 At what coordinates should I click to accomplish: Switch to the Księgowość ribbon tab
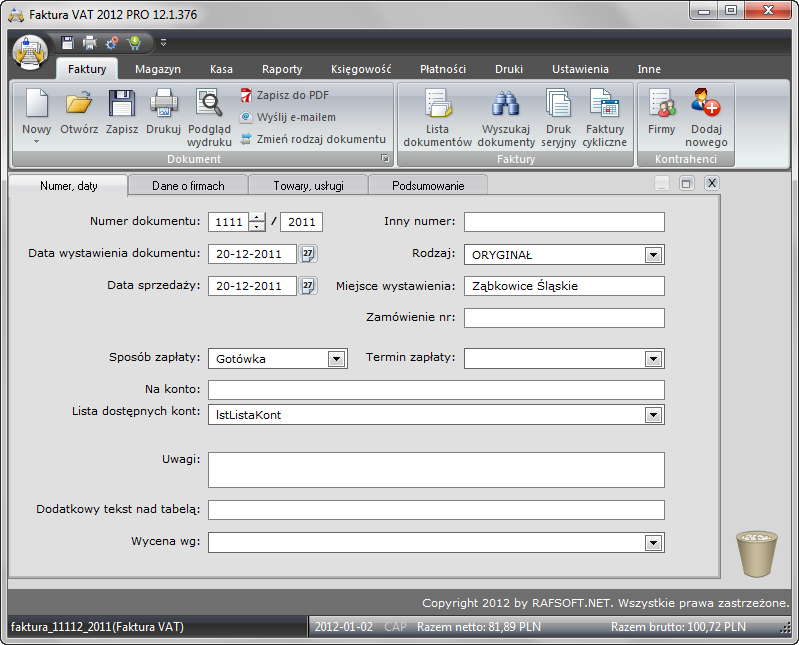pyautogui.click(x=361, y=69)
